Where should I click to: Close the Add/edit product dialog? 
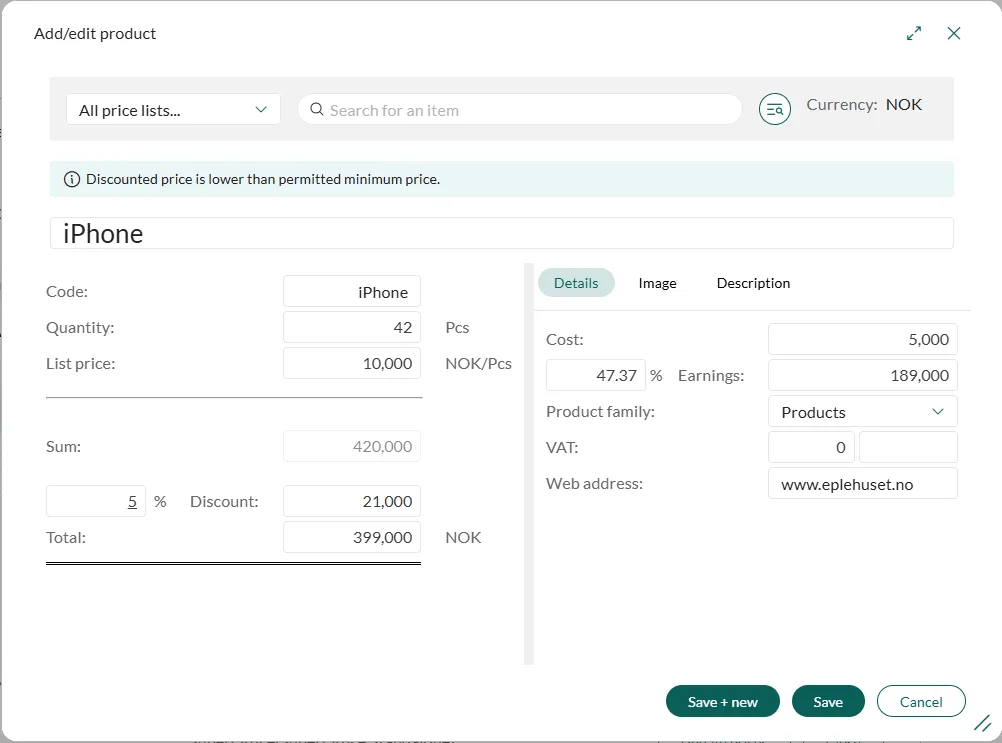point(953,33)
